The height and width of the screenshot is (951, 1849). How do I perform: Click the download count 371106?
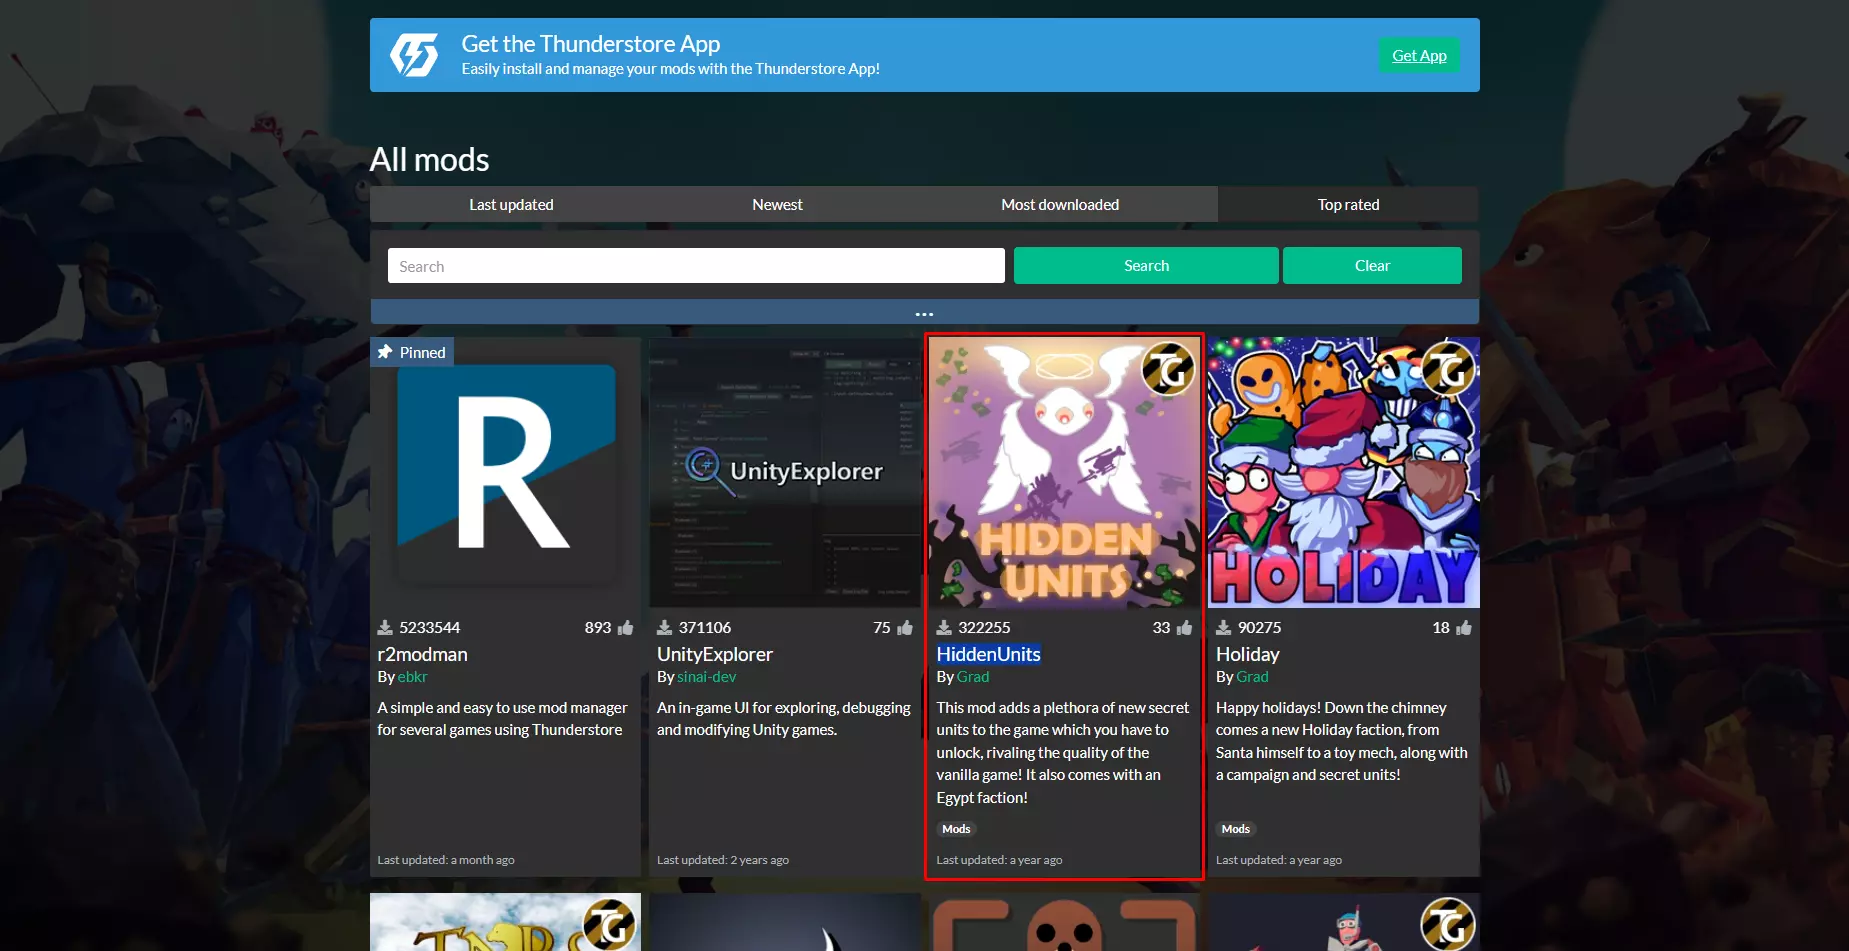point(705,628)
